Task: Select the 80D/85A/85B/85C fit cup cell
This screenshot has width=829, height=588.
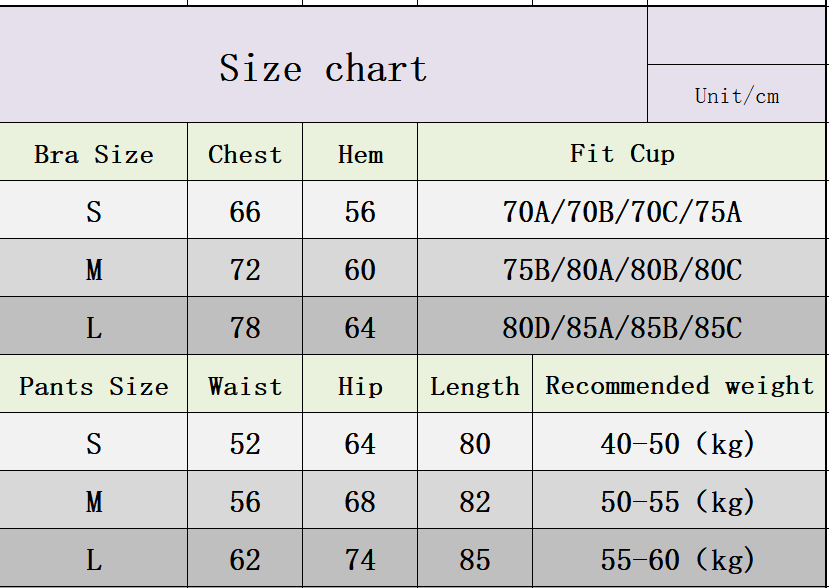Action: (622, 327)
